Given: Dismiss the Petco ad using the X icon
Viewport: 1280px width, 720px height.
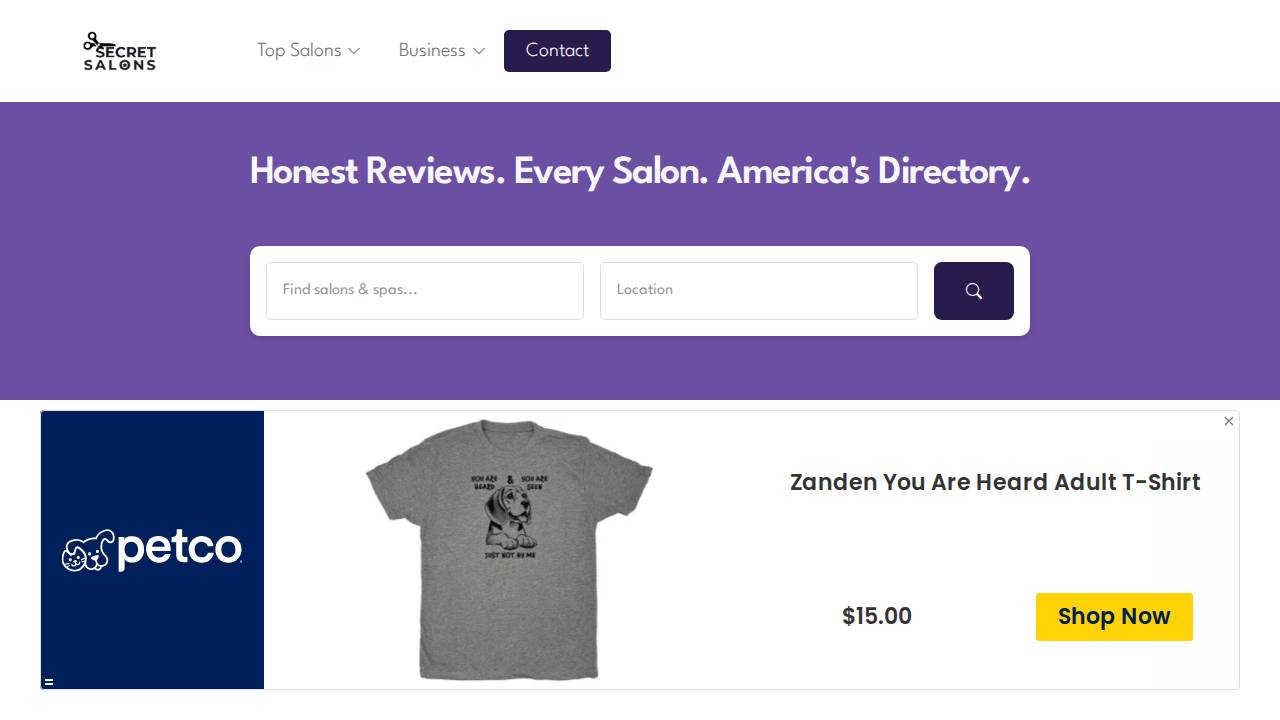Looking at the screenshot, I should coord(1228,421).
